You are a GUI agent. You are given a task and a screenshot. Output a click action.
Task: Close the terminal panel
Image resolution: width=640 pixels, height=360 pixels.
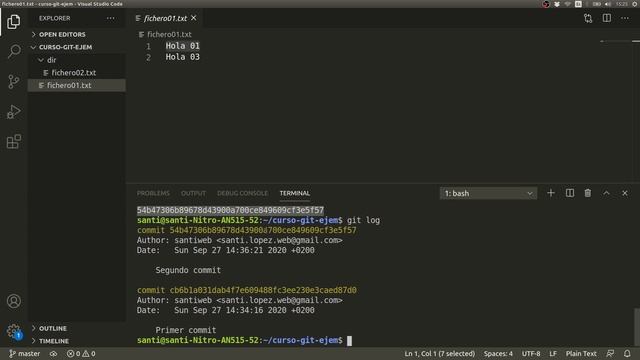coord(625,193)
